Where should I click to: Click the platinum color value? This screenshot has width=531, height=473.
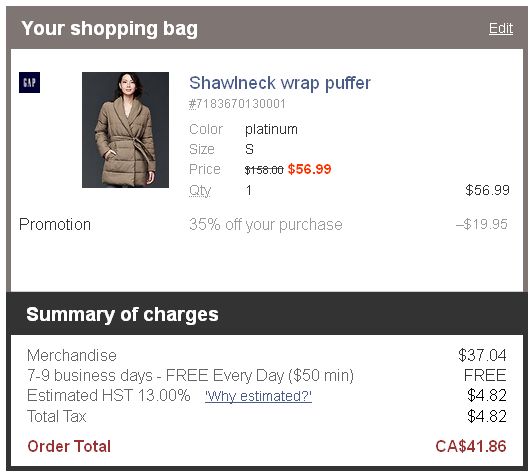point(271,129)
